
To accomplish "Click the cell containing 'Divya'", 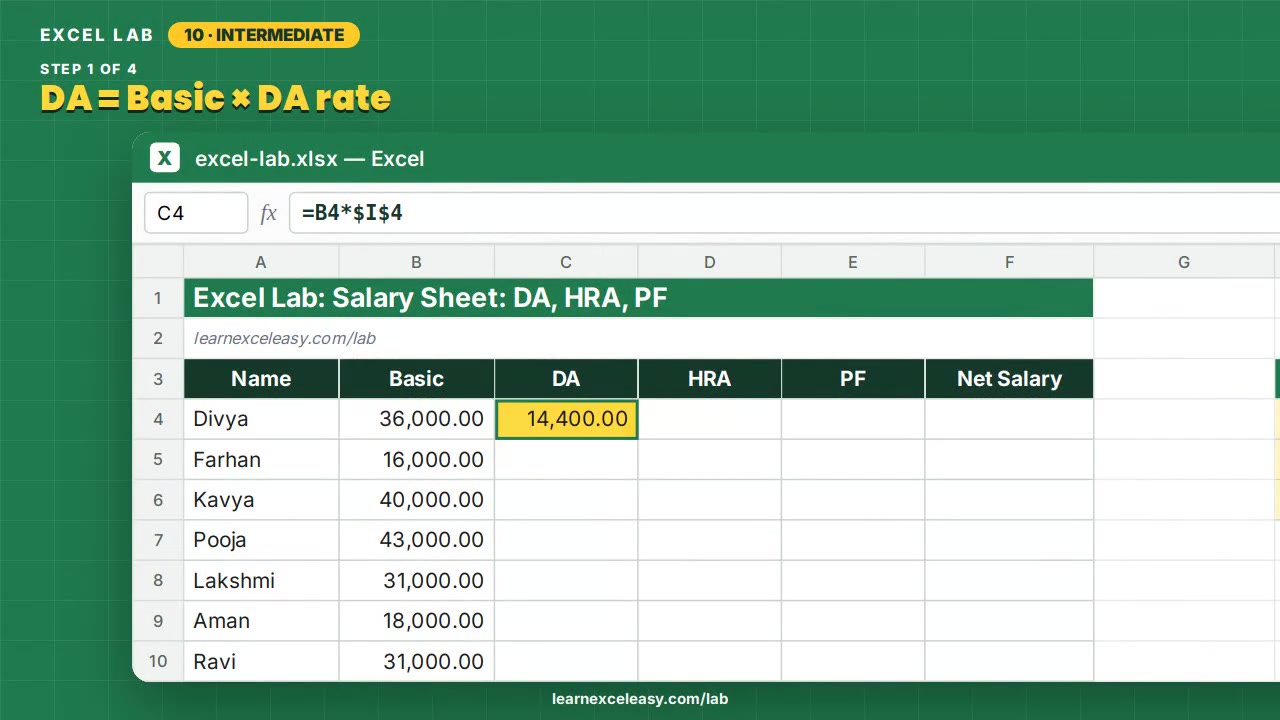I will point(261,419).
